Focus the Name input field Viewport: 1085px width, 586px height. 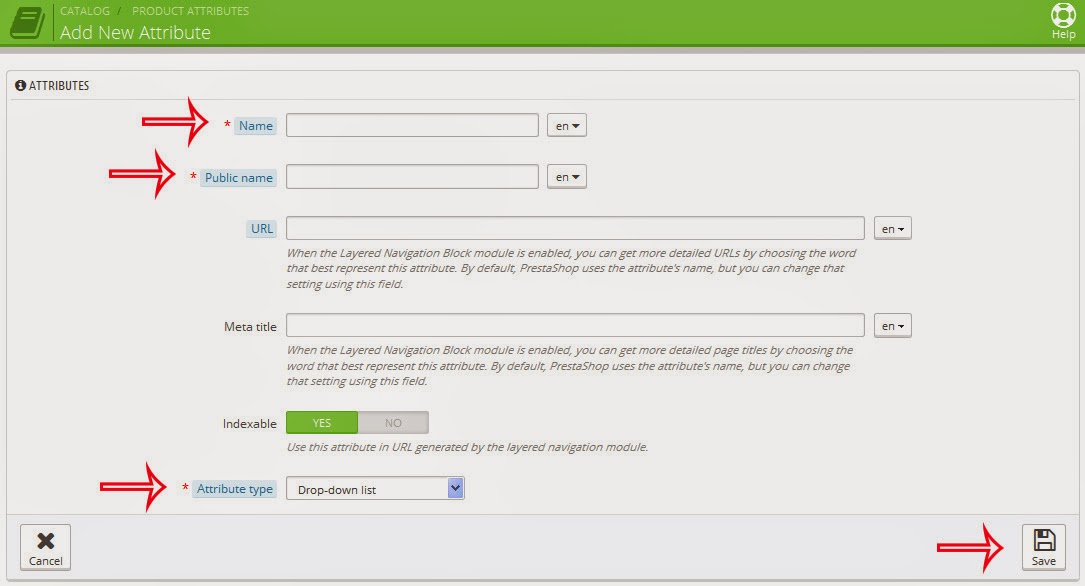coord(412,125)
